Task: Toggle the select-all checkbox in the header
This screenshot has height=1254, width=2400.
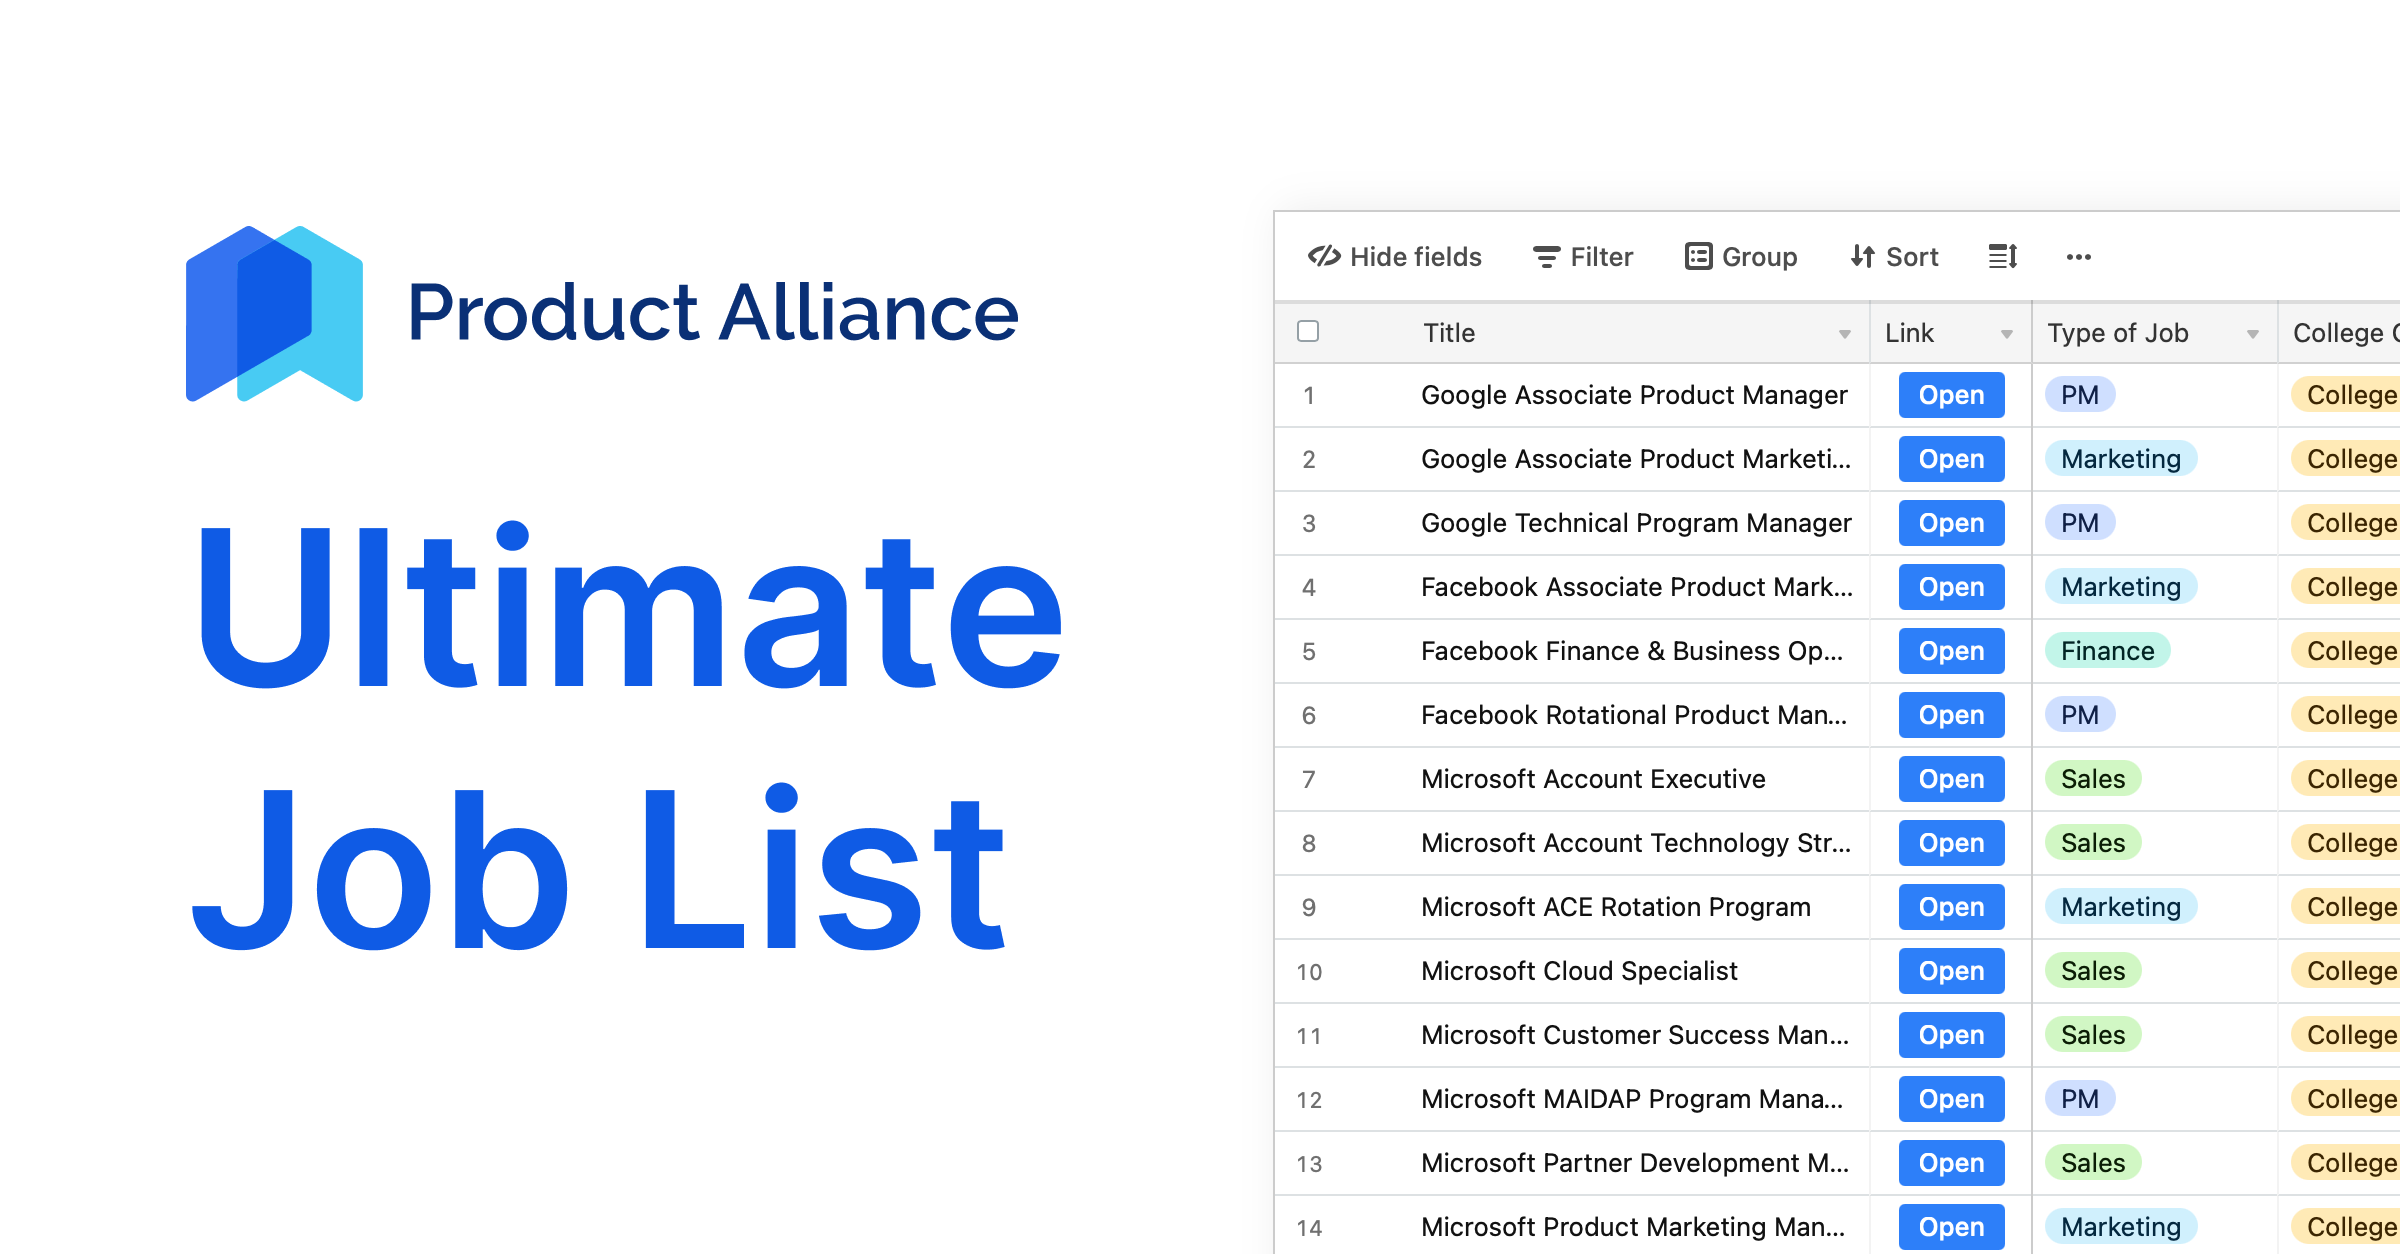Action: [1308, 331]
